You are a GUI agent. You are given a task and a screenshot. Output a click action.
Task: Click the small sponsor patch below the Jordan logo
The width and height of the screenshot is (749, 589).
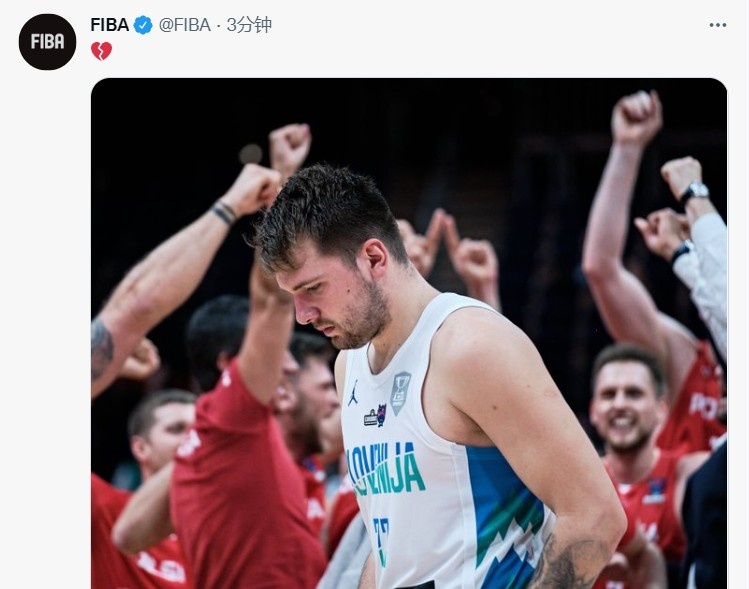(375, 416)
